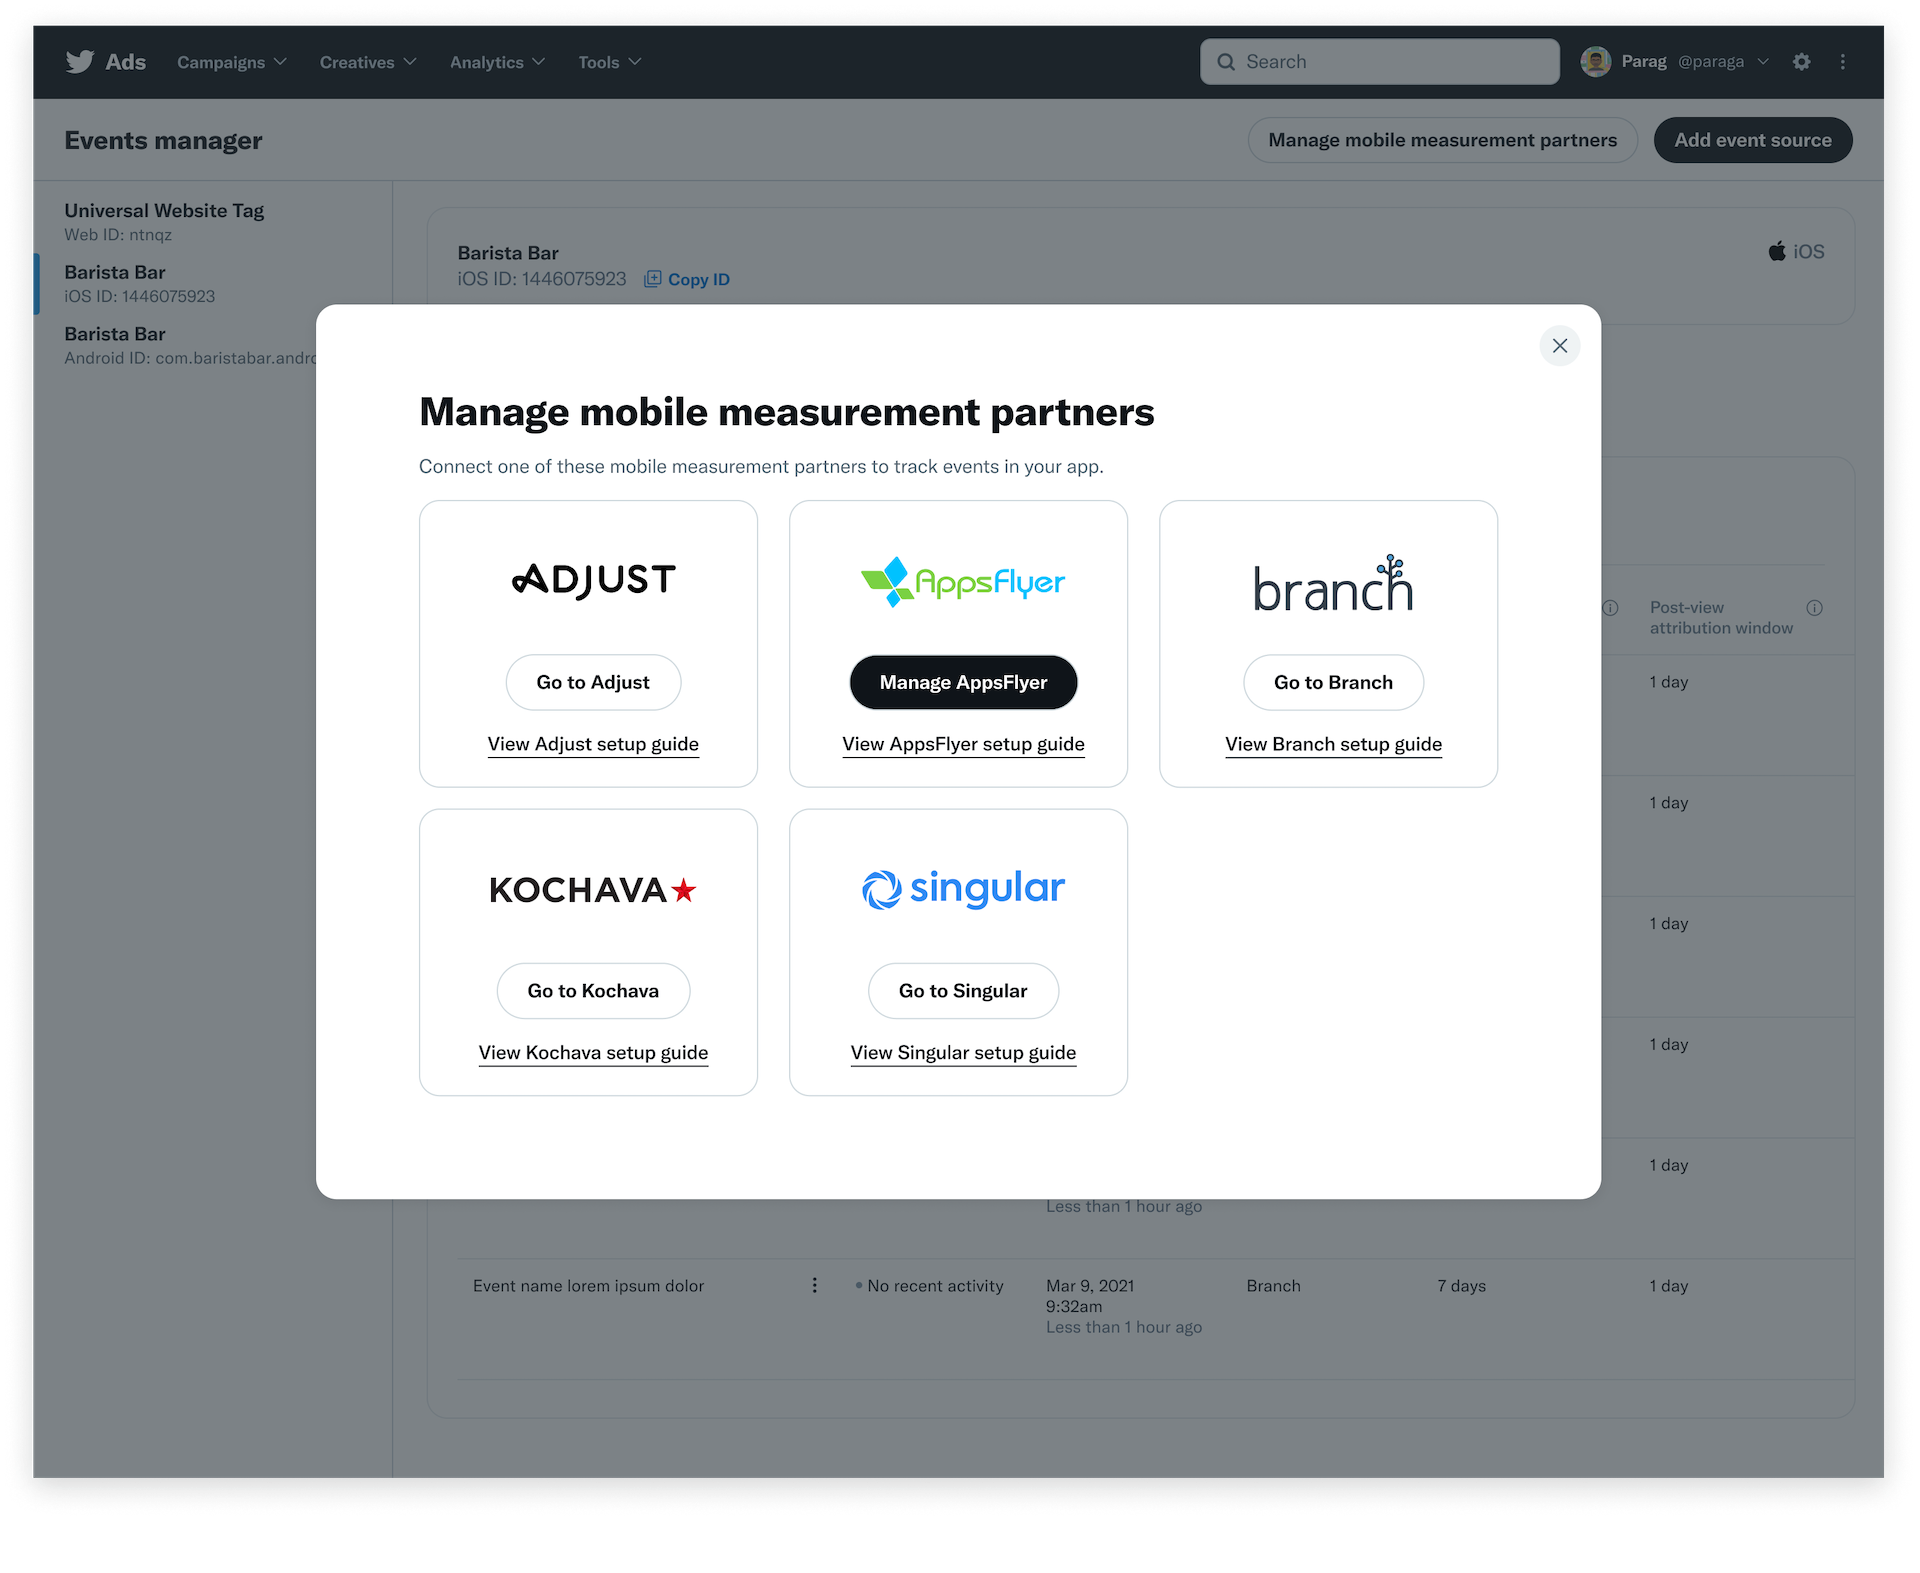
Task: Click the Adjust logo icon
Action: click(x=590, y=578)
